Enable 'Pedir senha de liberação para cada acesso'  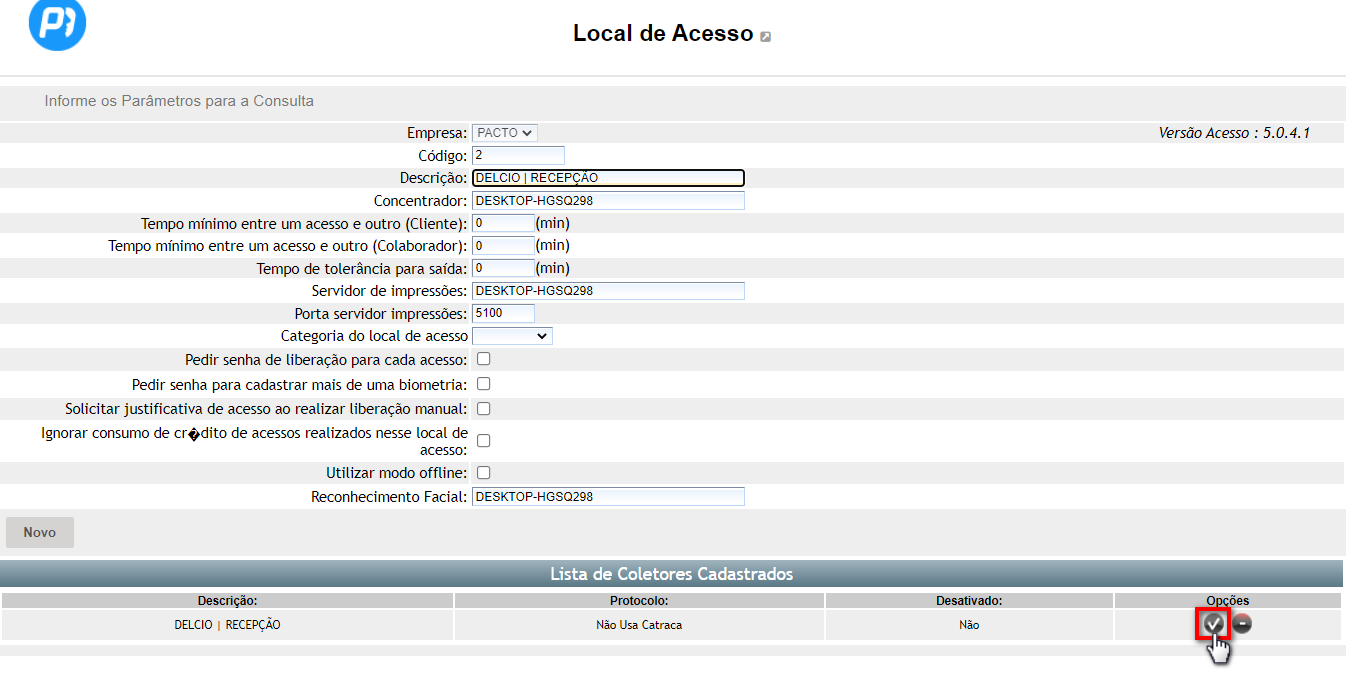[x=483, y=359]
